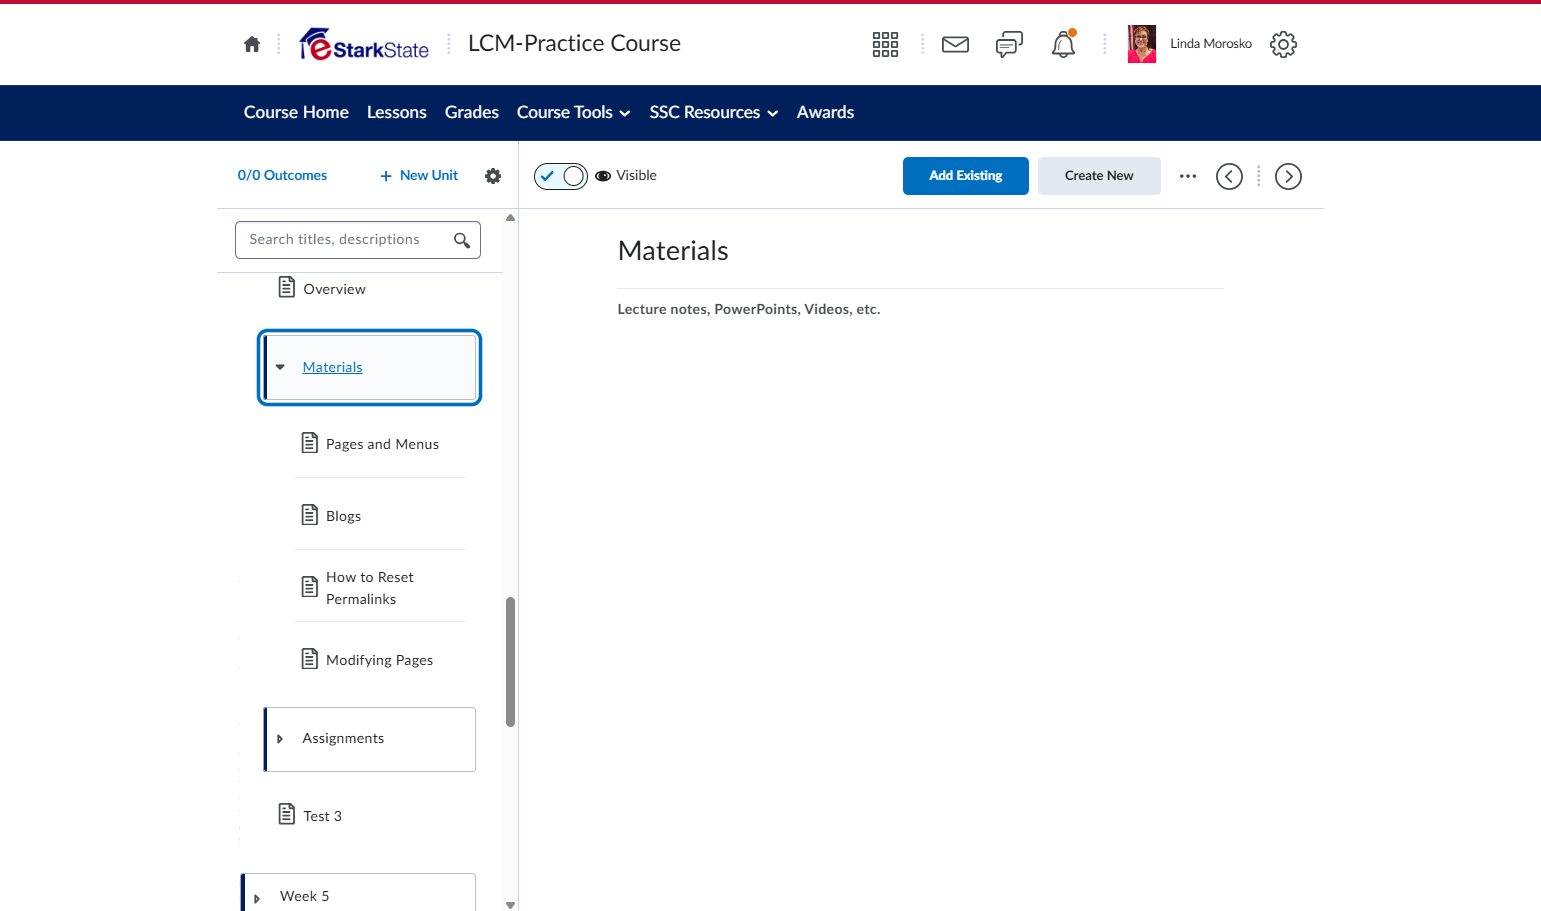Click the Add Existing button

click(966, 176)
